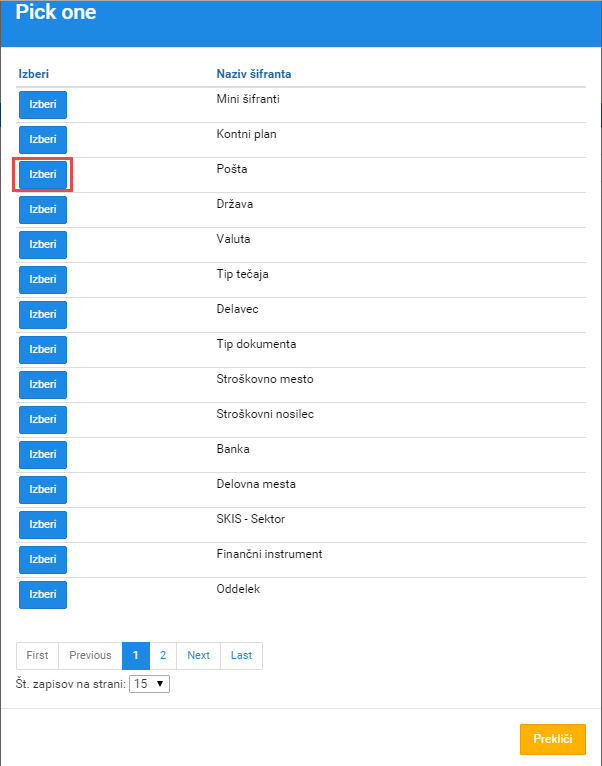
Task: Click the Next pagination link
Action: (198, 656)
